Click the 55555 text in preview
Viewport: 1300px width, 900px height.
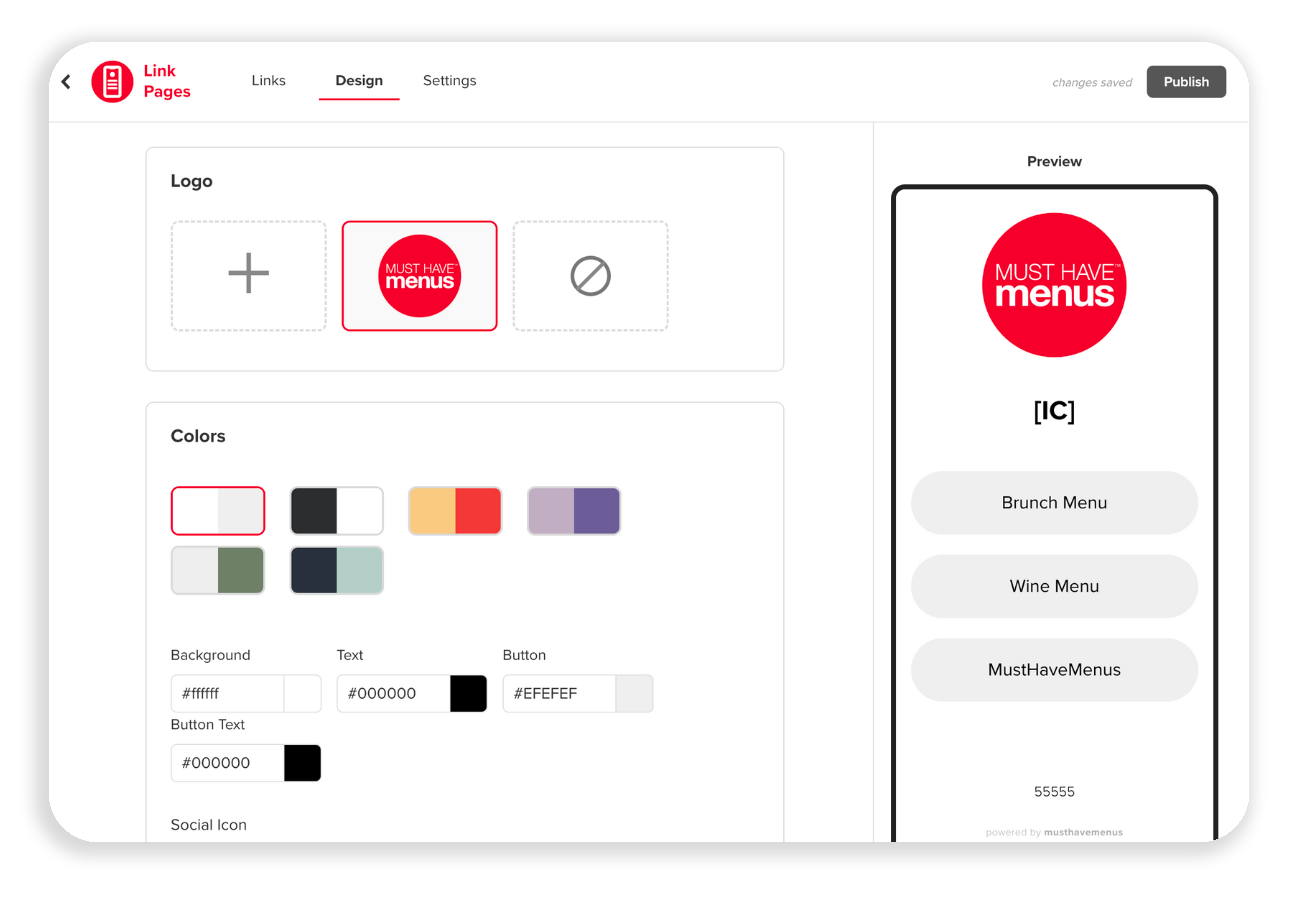(x=1054, y=792)
